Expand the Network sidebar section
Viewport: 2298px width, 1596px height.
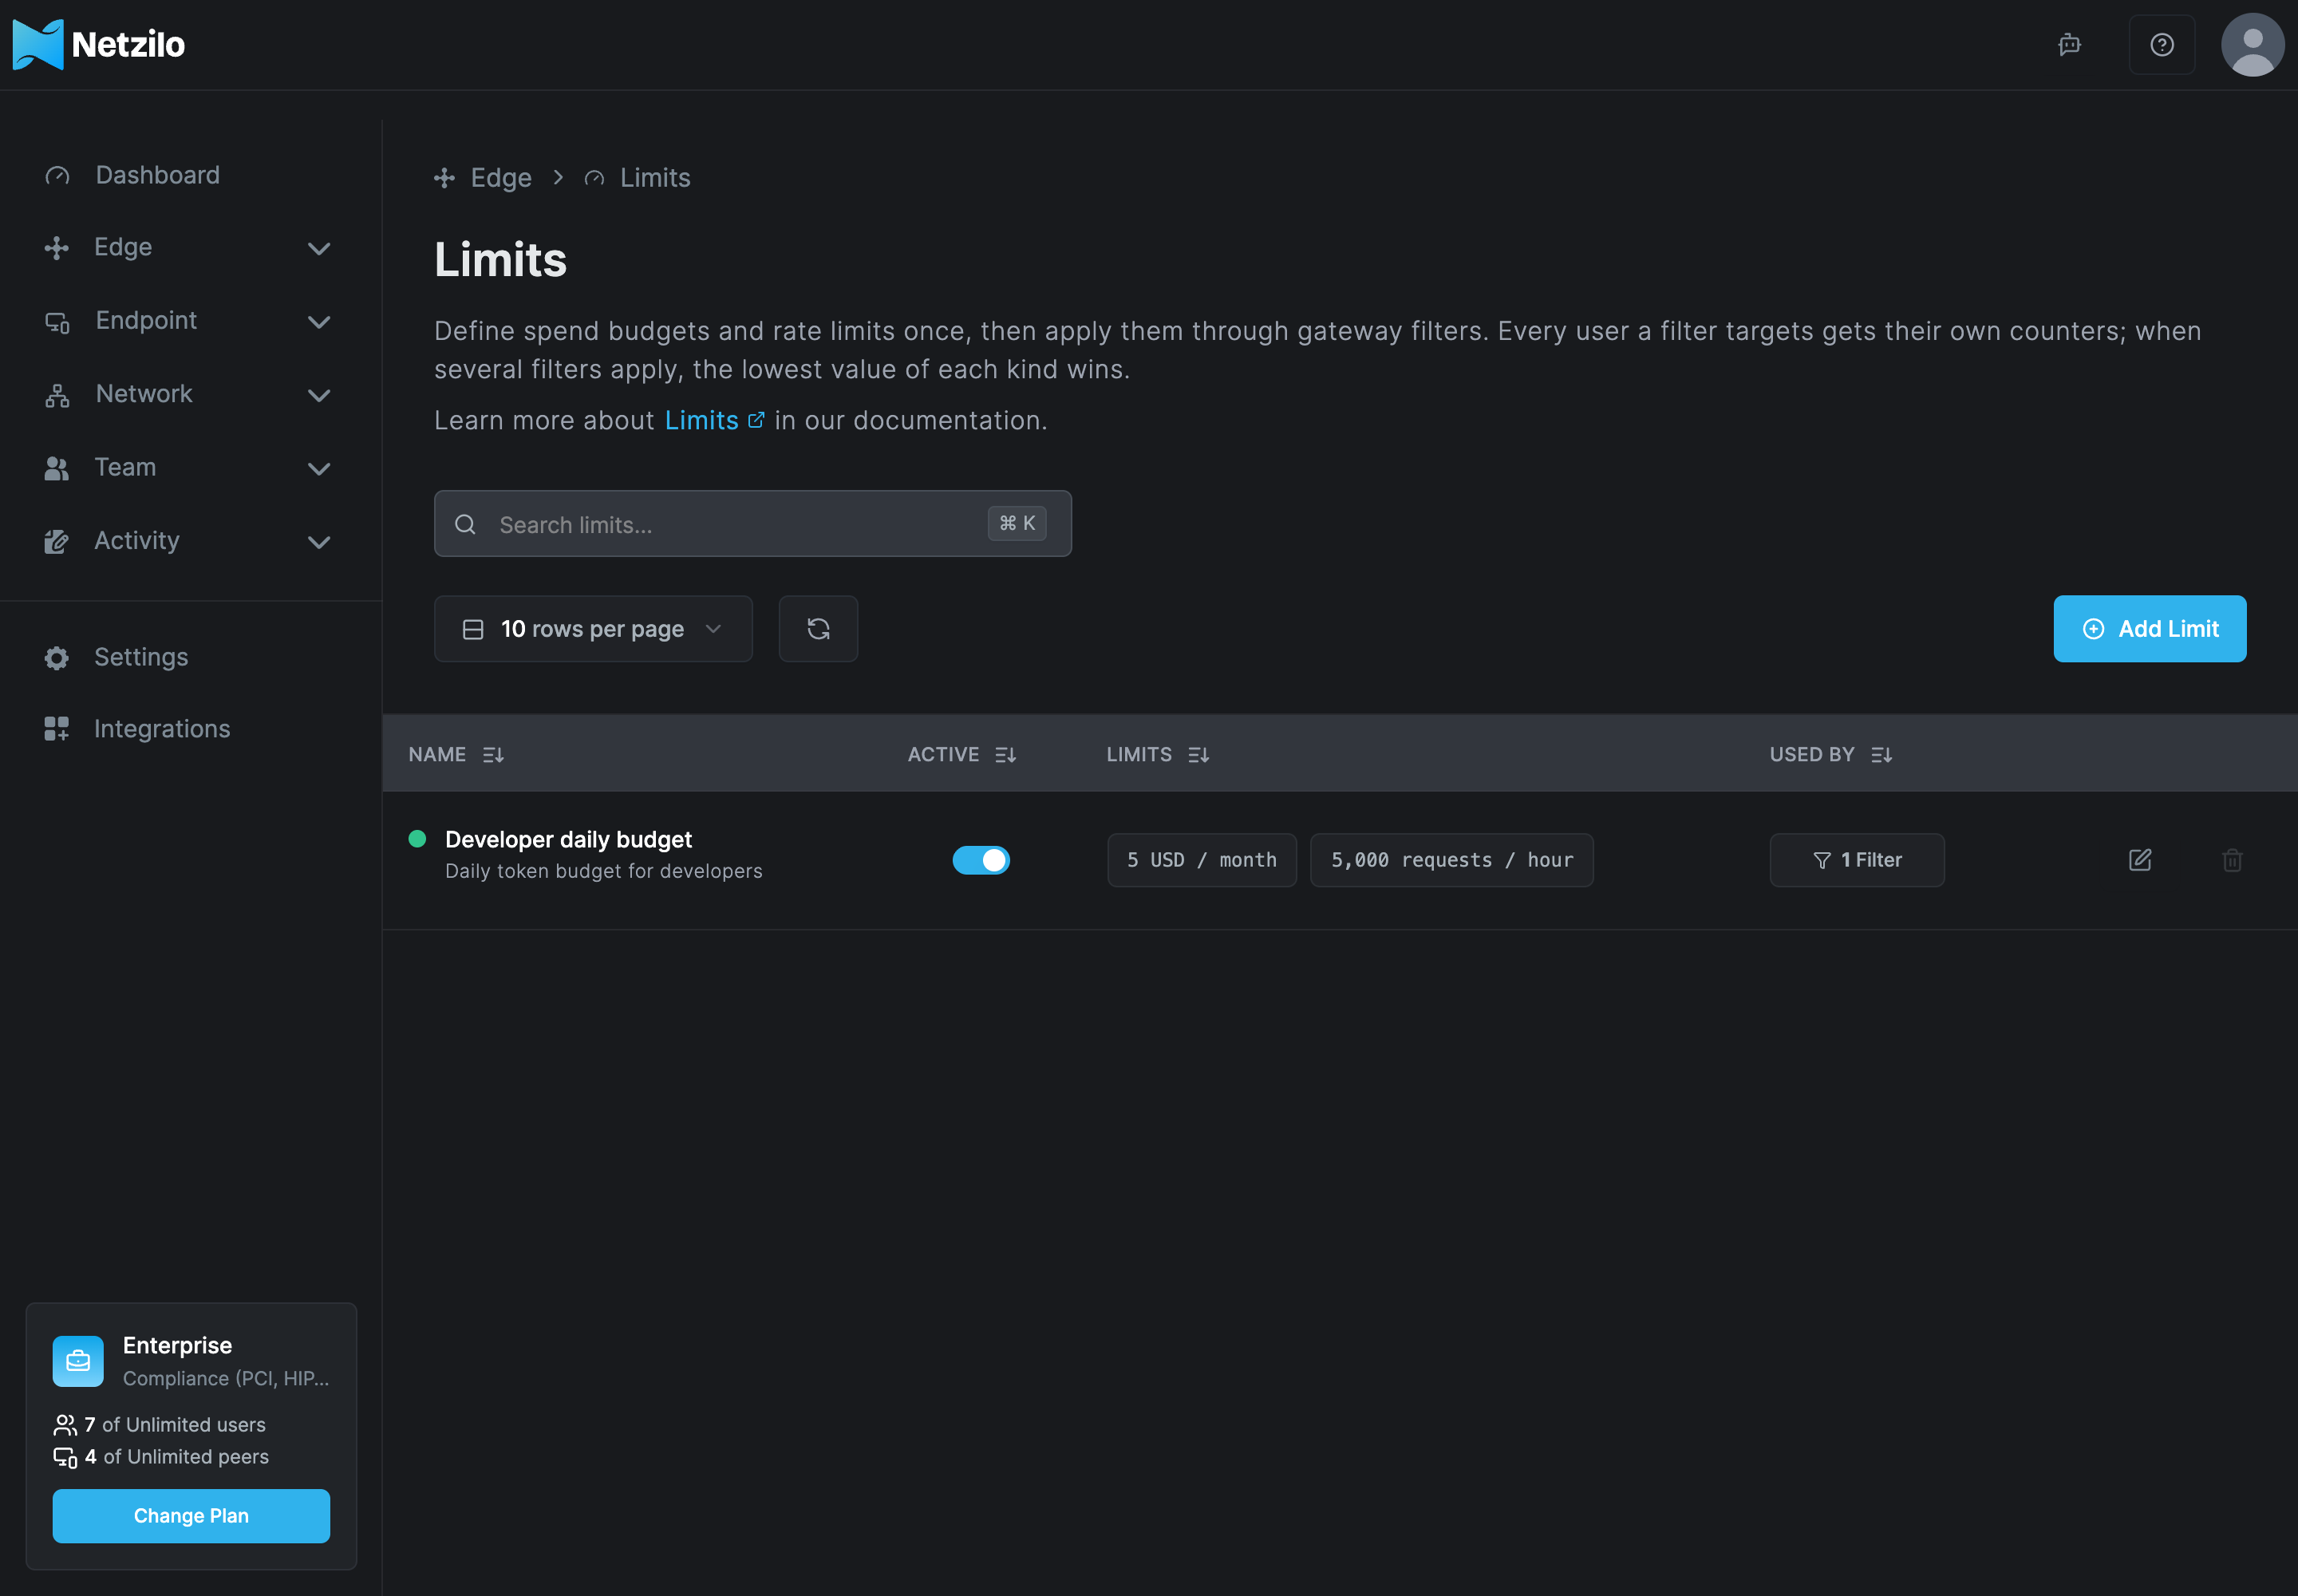[x=188, y=394]
